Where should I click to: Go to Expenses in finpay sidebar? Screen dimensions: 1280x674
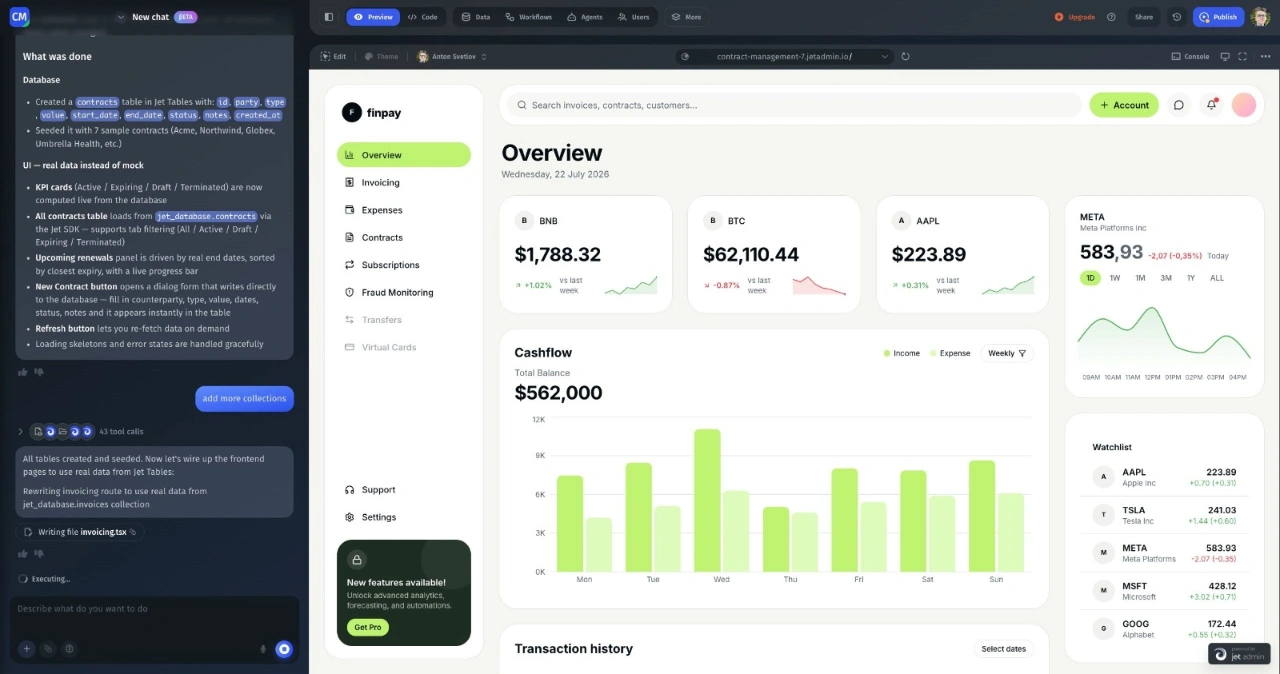pyautogui.click(x=403, y=210)
